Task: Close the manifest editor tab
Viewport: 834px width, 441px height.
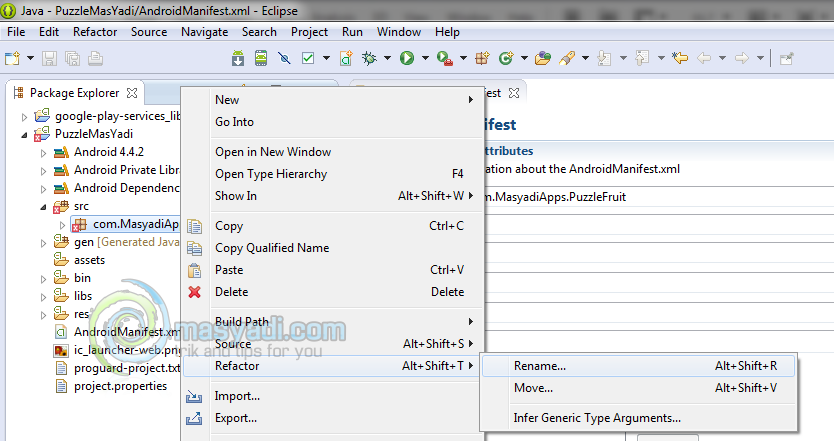Action: [514, 93]
